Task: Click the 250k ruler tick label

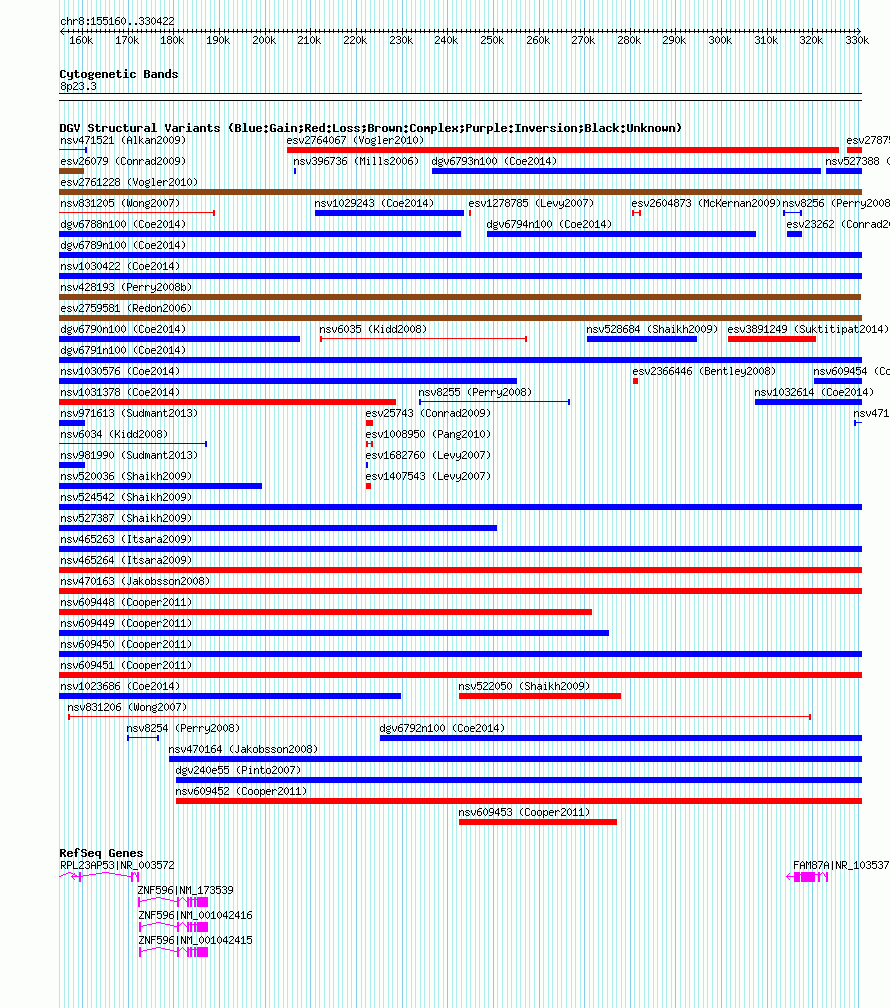Action: click(x=492, y=40)
